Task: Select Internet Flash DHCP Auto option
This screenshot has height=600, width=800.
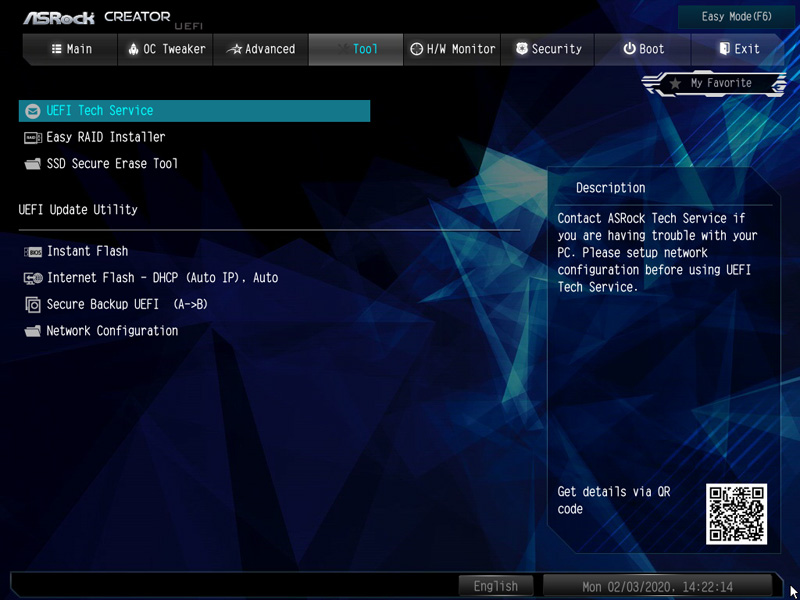Action: click(x=162, y=278)
